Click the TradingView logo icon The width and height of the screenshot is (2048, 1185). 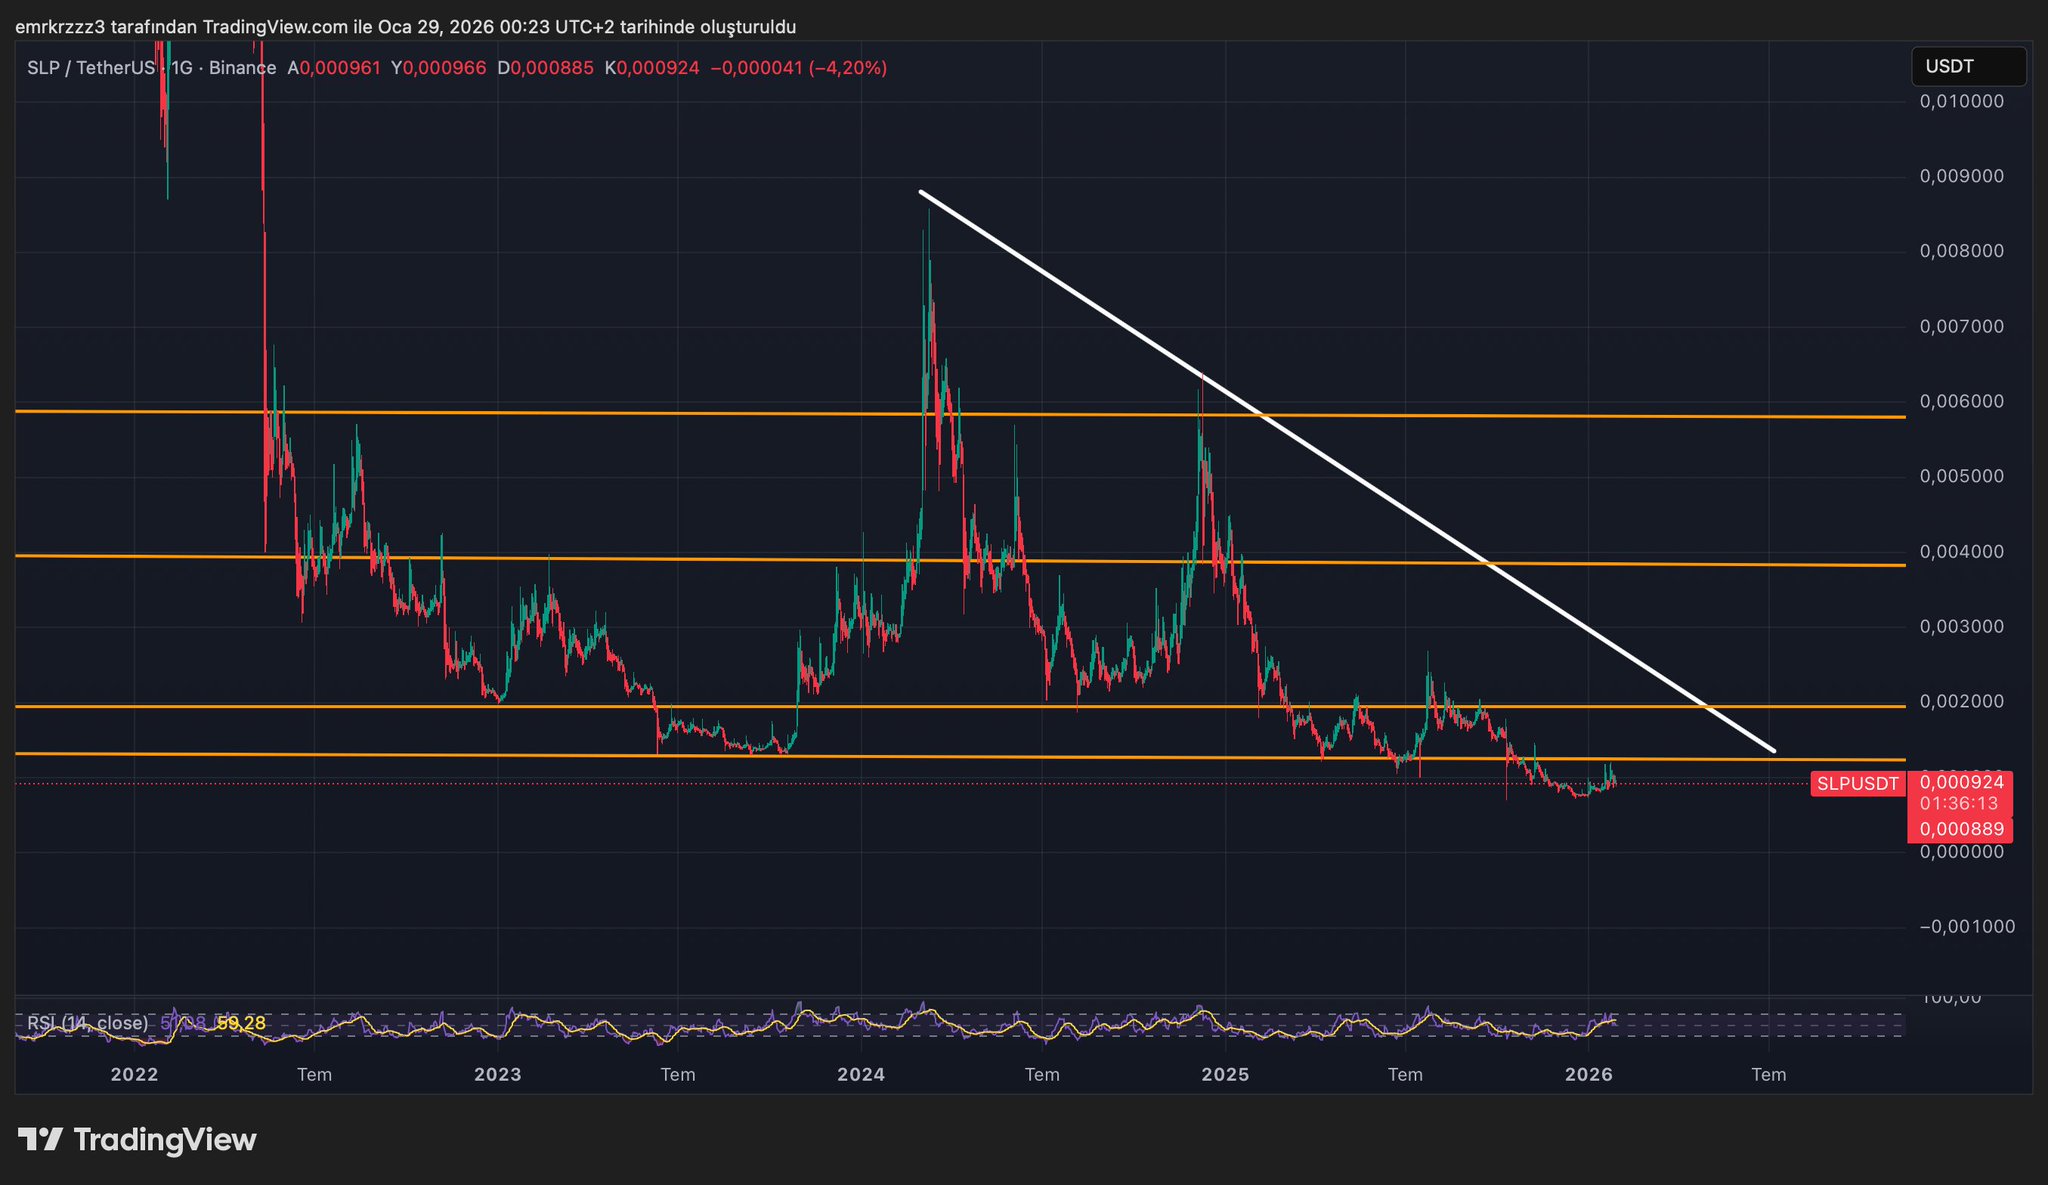[x=40, y=1139]
